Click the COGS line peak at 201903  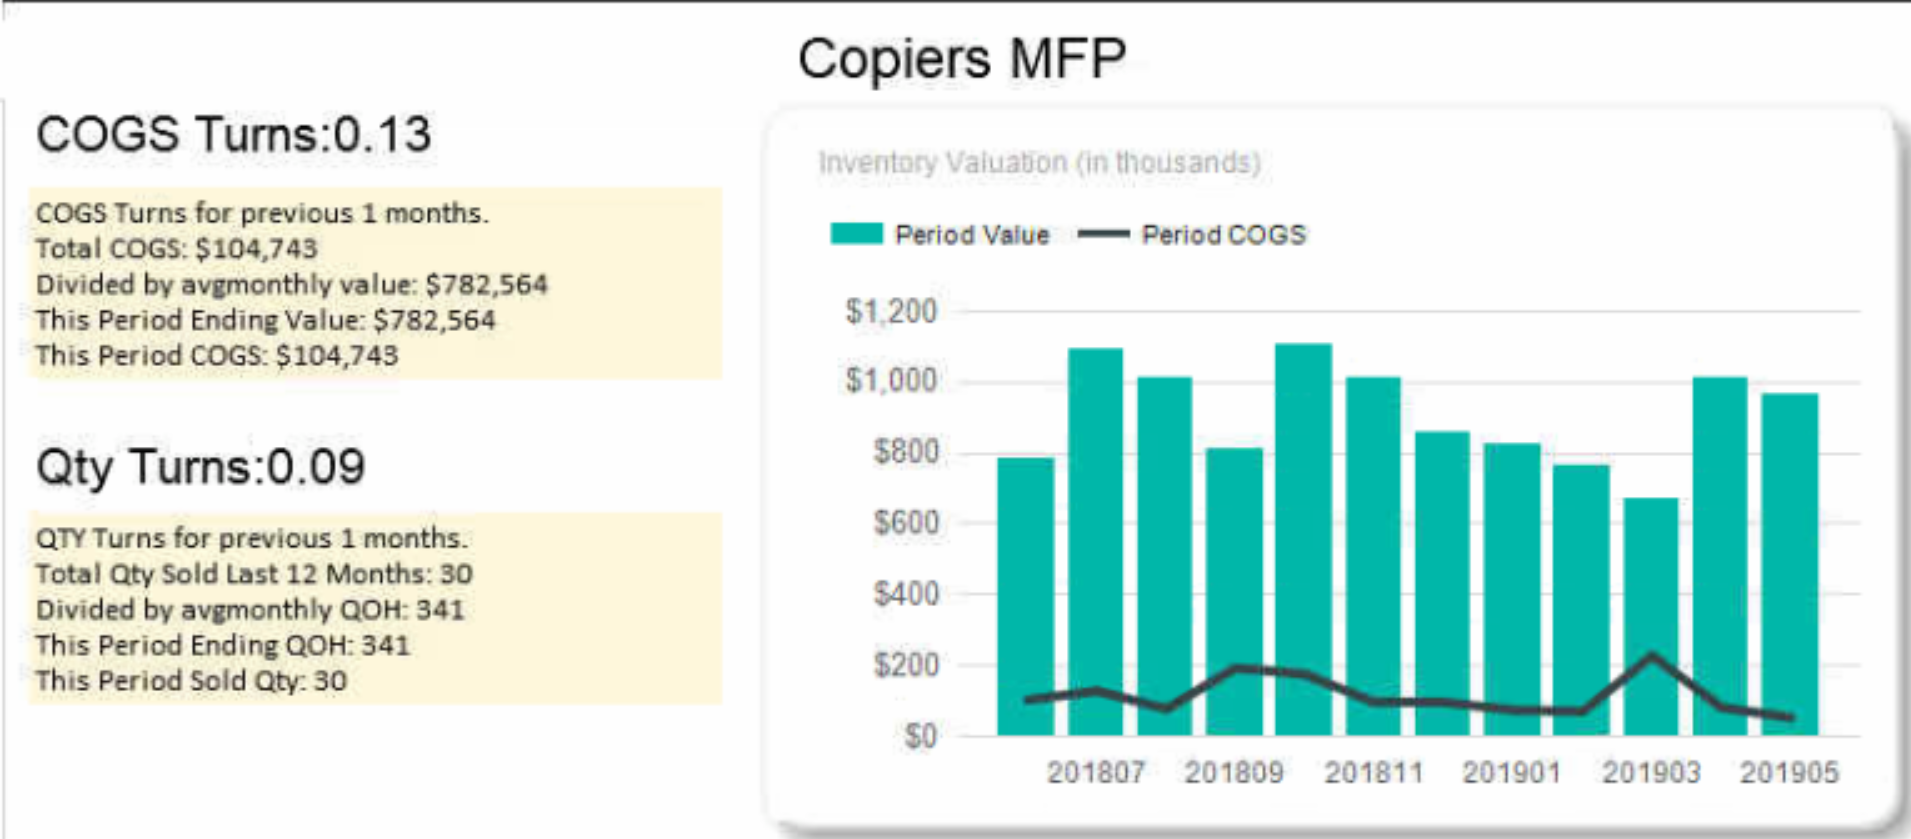coord(1651,656)
